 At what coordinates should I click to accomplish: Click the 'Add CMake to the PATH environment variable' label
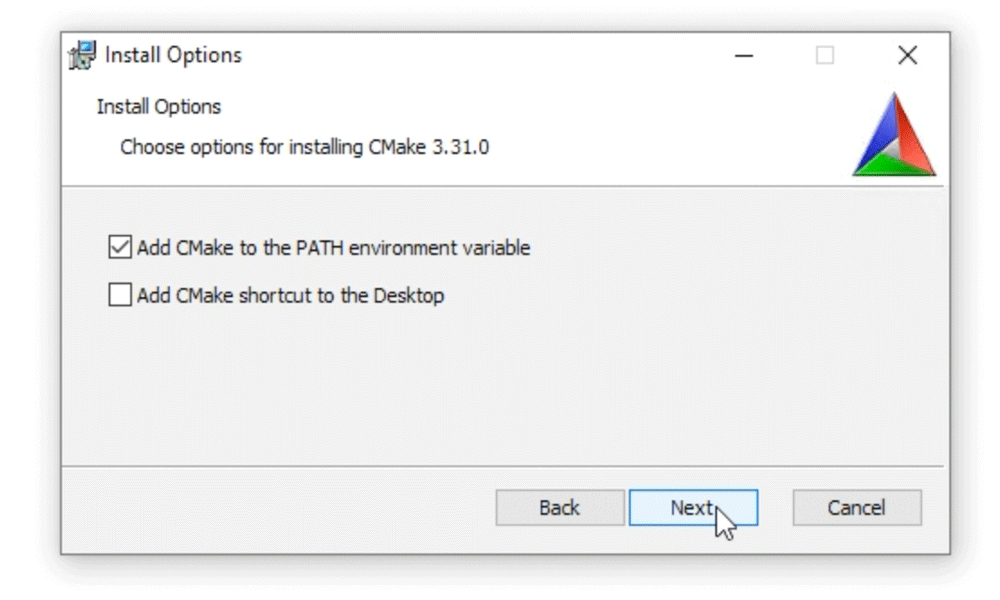pos(334,247)
